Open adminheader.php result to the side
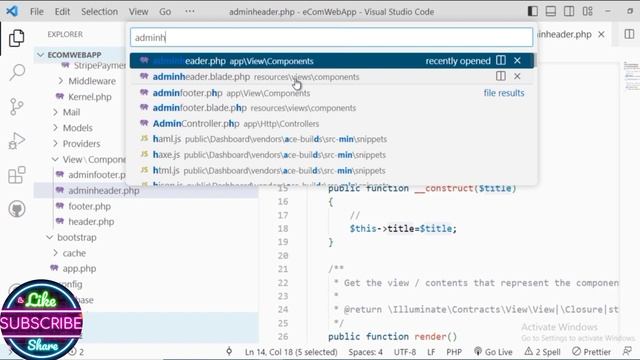This screenshot has height=360, width=640. tap(501, 60)
